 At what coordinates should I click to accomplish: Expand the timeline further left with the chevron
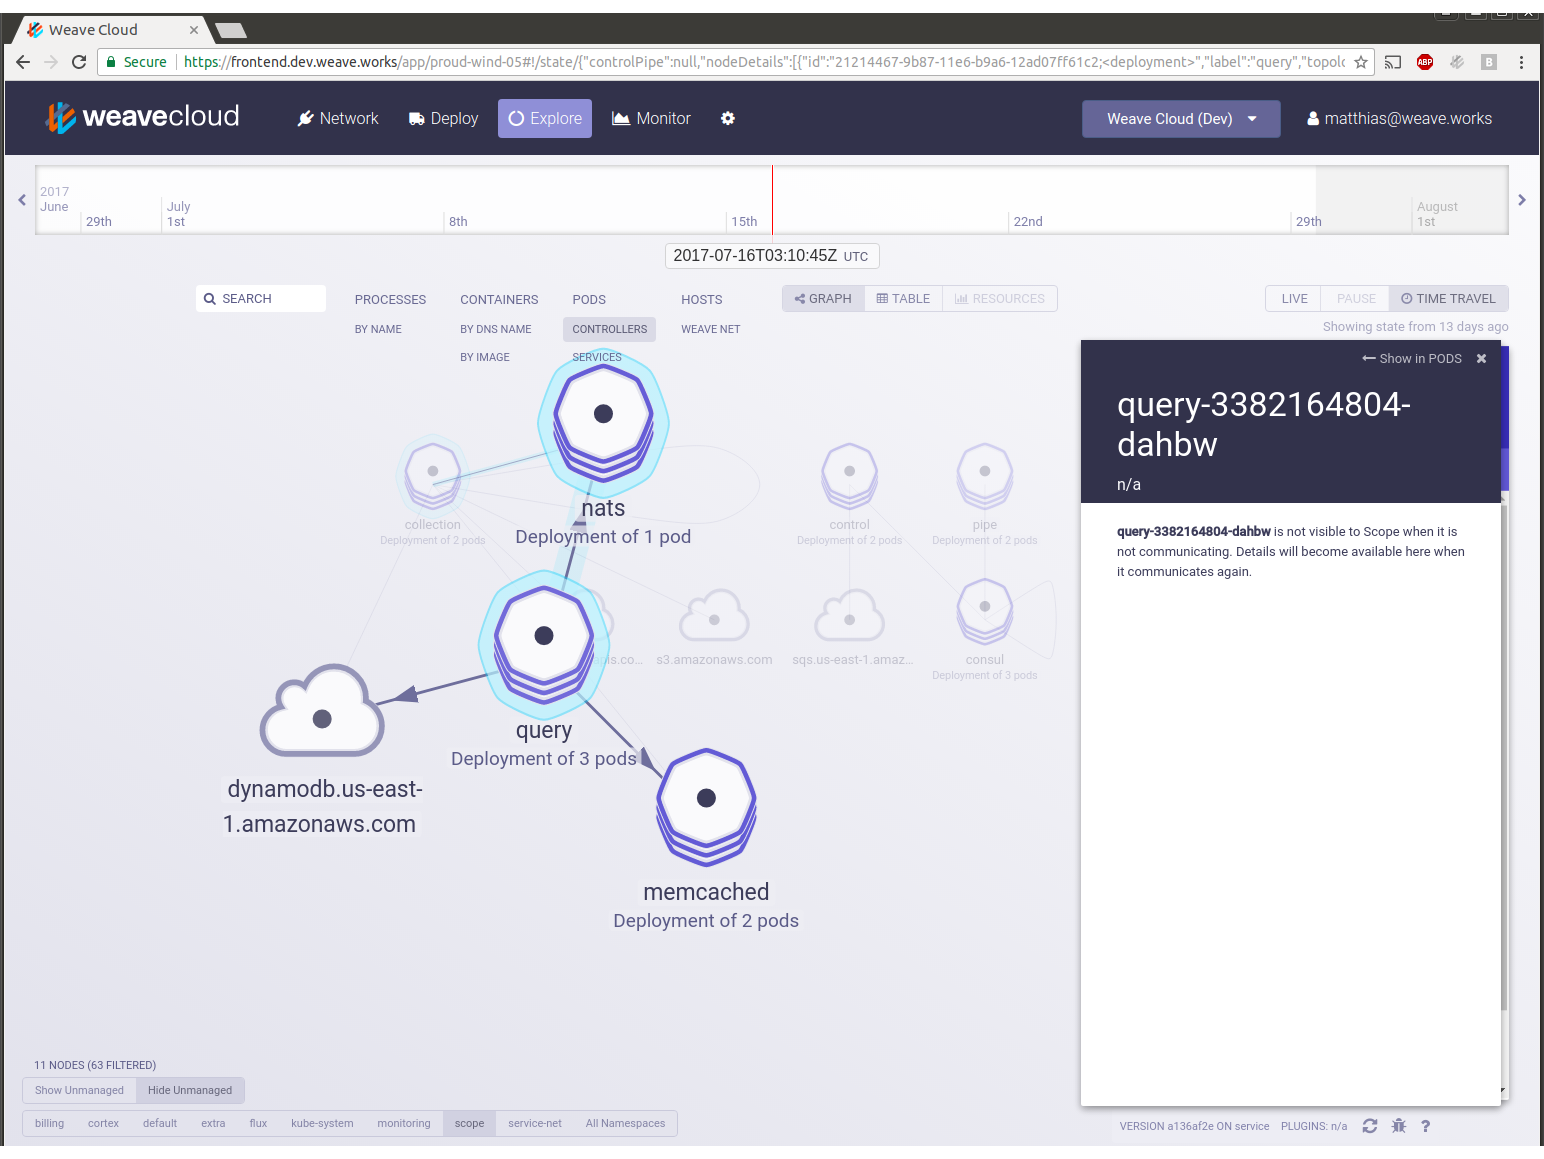21,199
